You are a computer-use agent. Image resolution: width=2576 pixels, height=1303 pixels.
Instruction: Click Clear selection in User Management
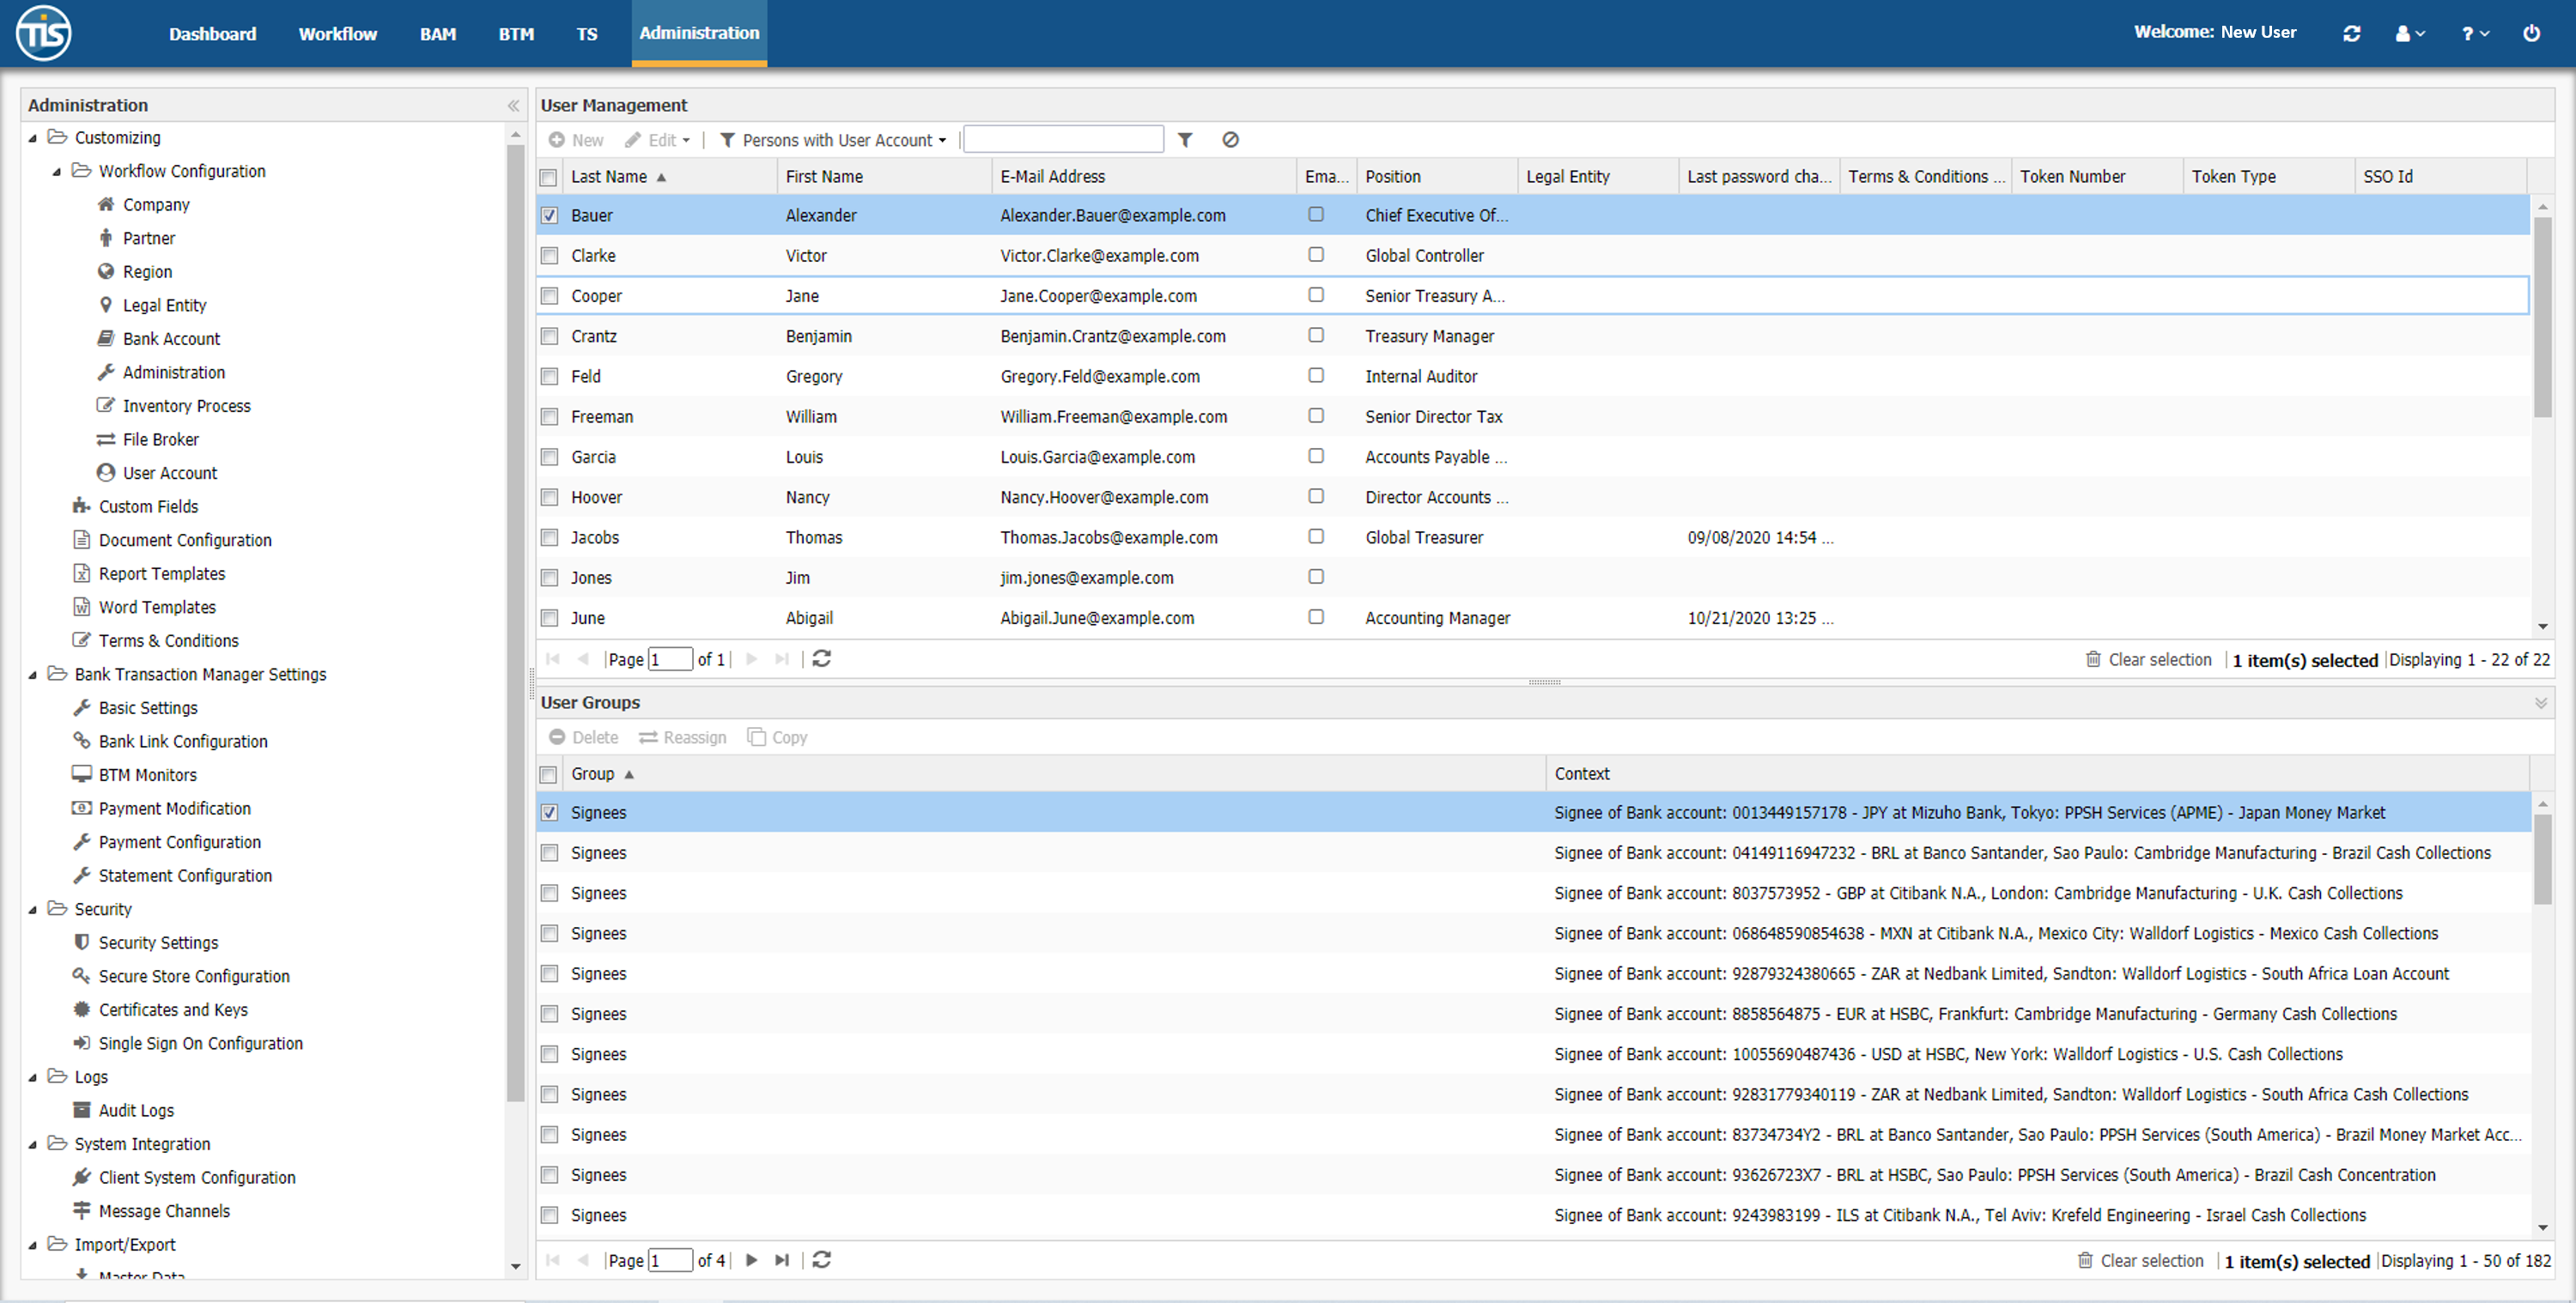(x=2148, y=660)
